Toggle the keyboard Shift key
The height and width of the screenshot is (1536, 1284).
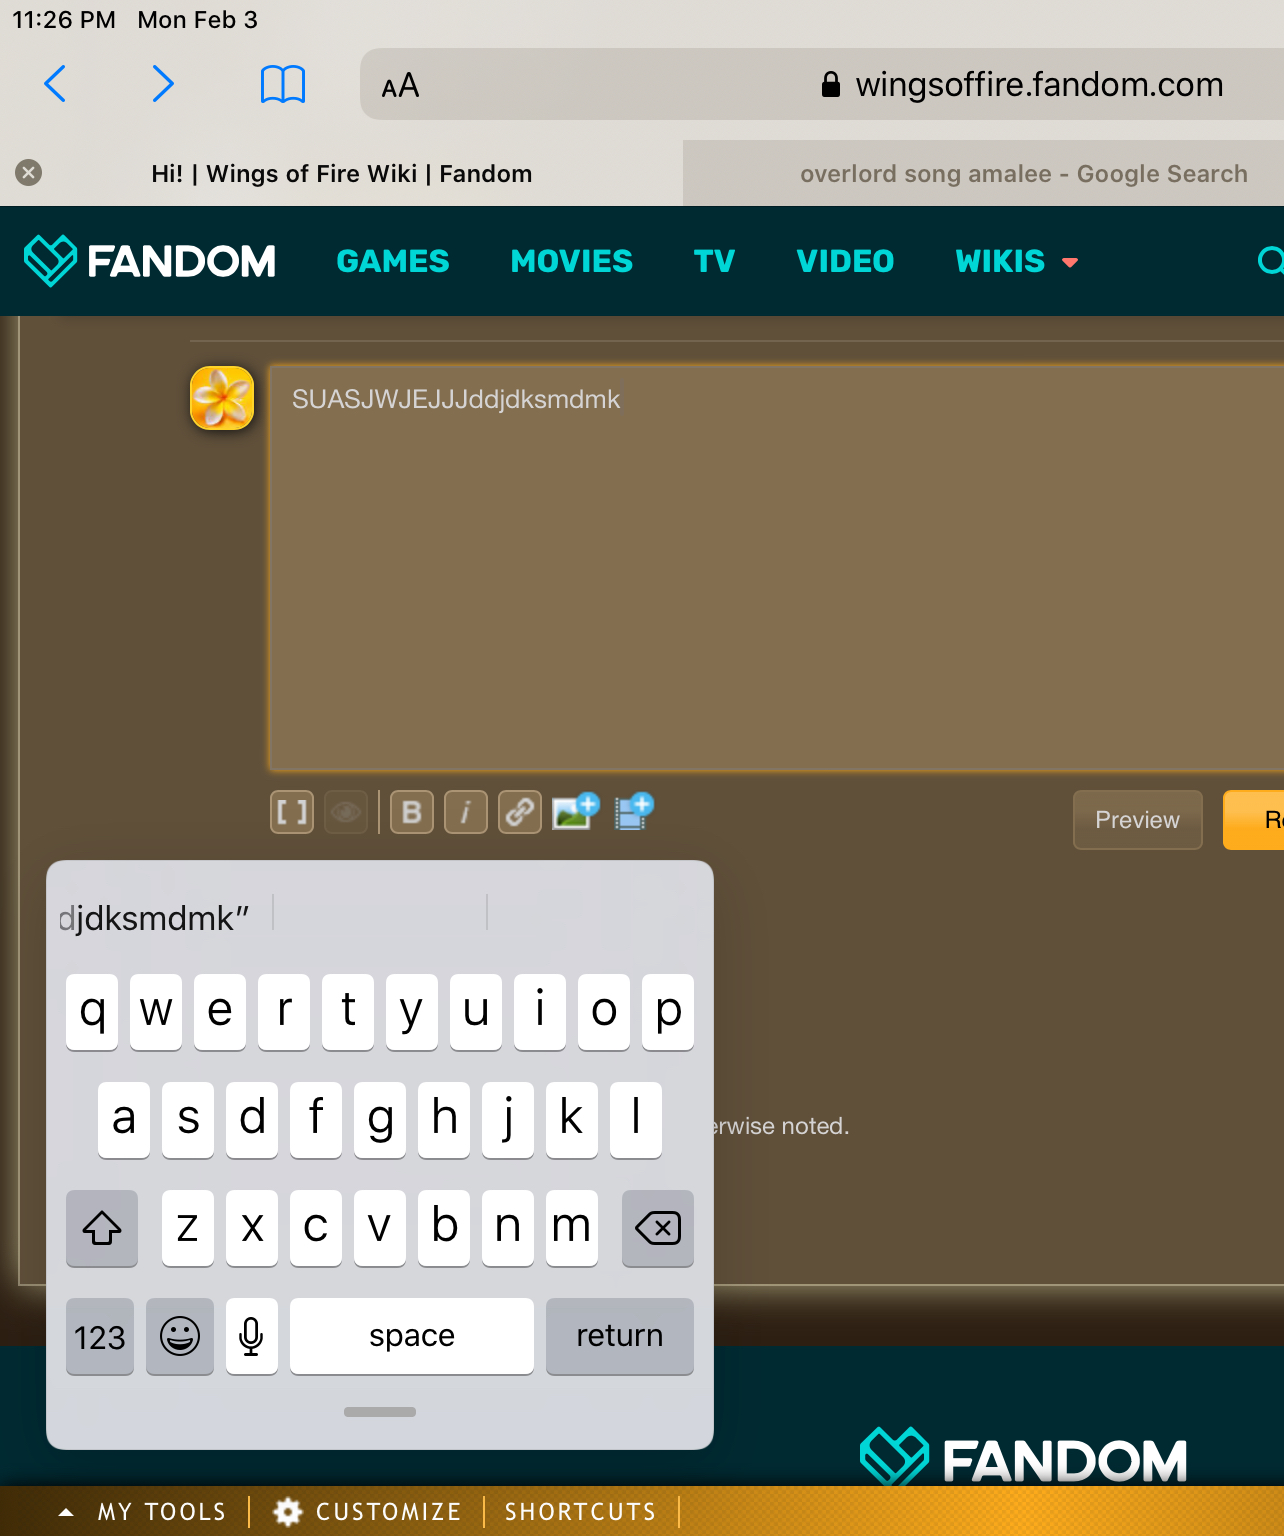[x=102, y=1228]
